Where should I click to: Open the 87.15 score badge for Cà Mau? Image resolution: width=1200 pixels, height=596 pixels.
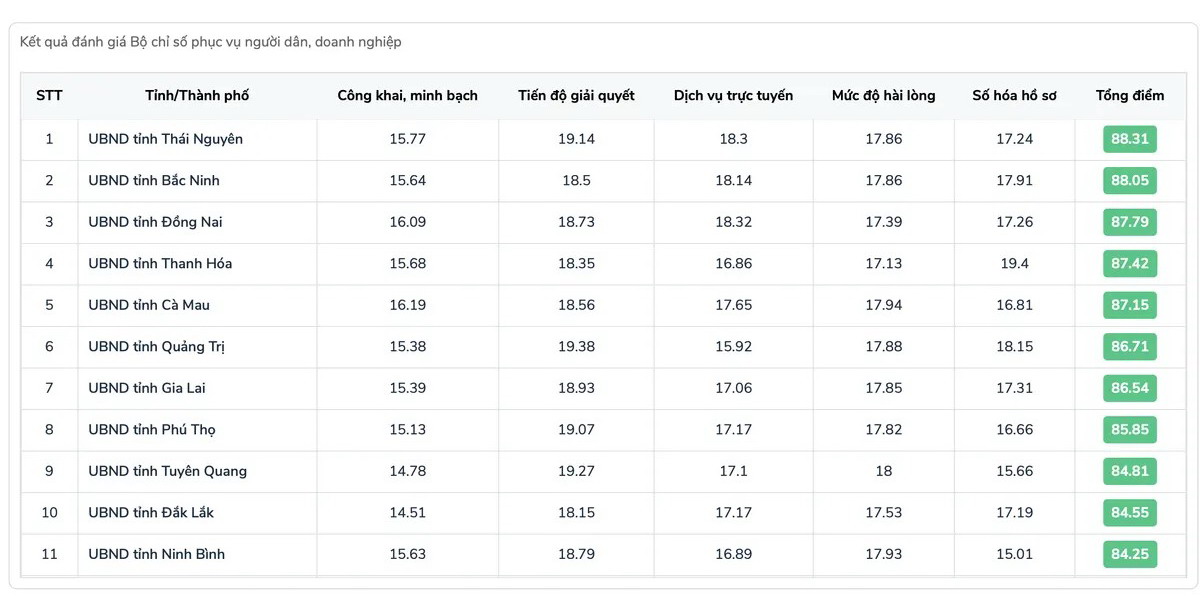[x=1130, y=305]
